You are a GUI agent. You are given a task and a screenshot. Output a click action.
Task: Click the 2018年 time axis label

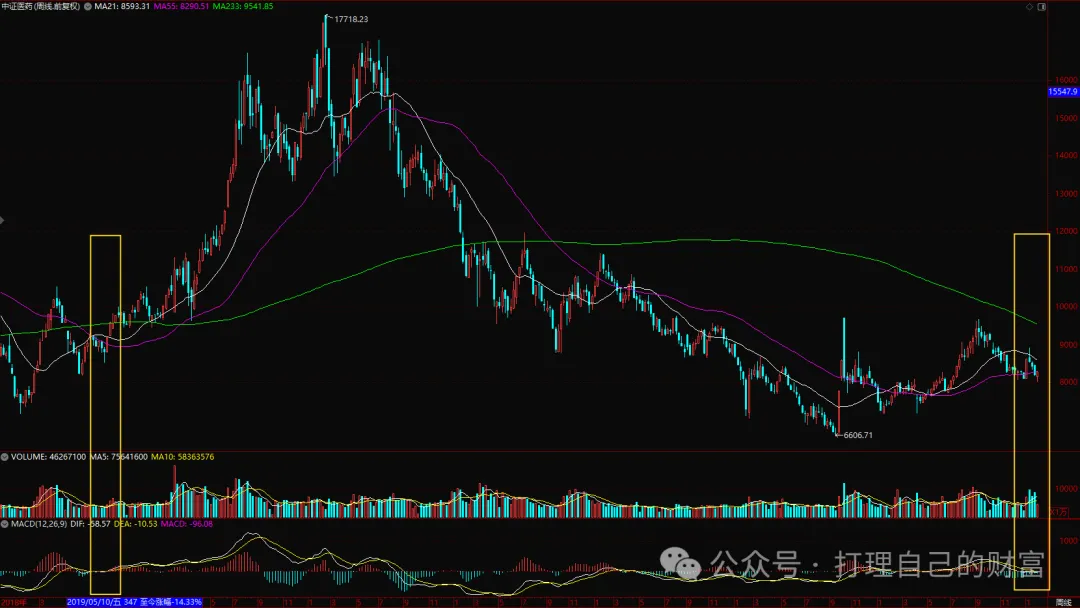pos(13,602)
